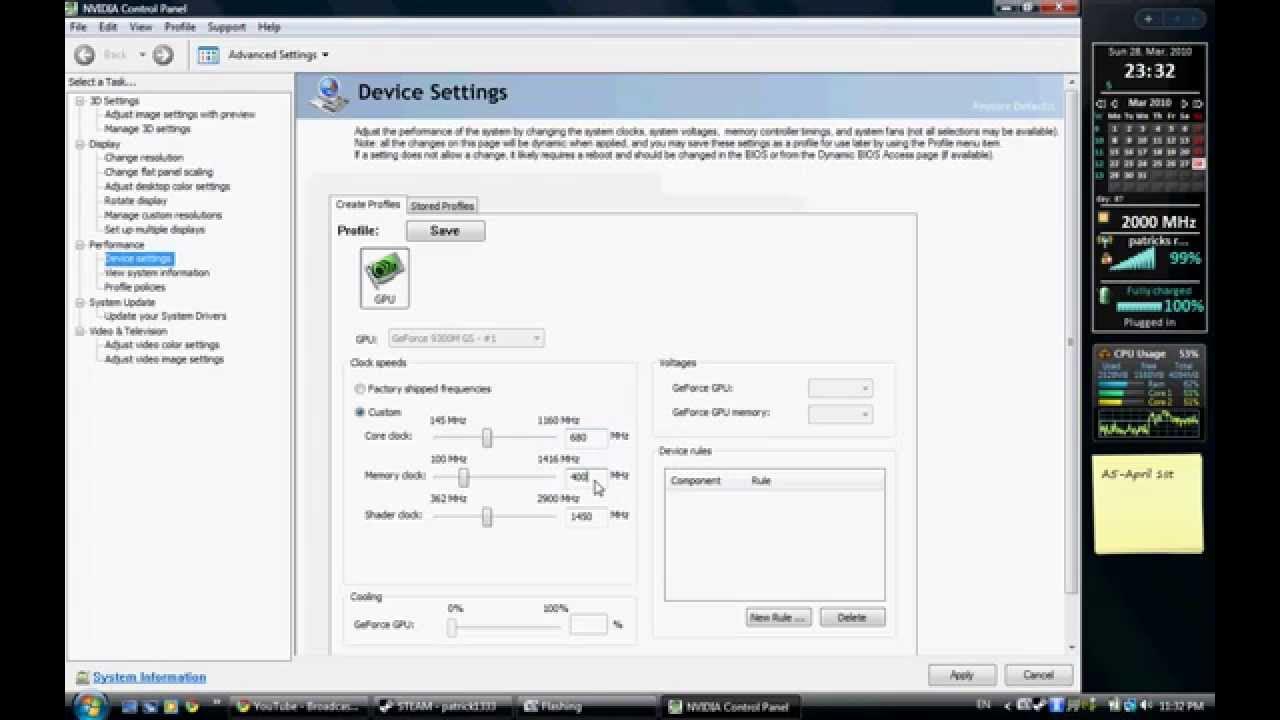
Task: Click the Delete rule button
Action: [x=852, y=617]
